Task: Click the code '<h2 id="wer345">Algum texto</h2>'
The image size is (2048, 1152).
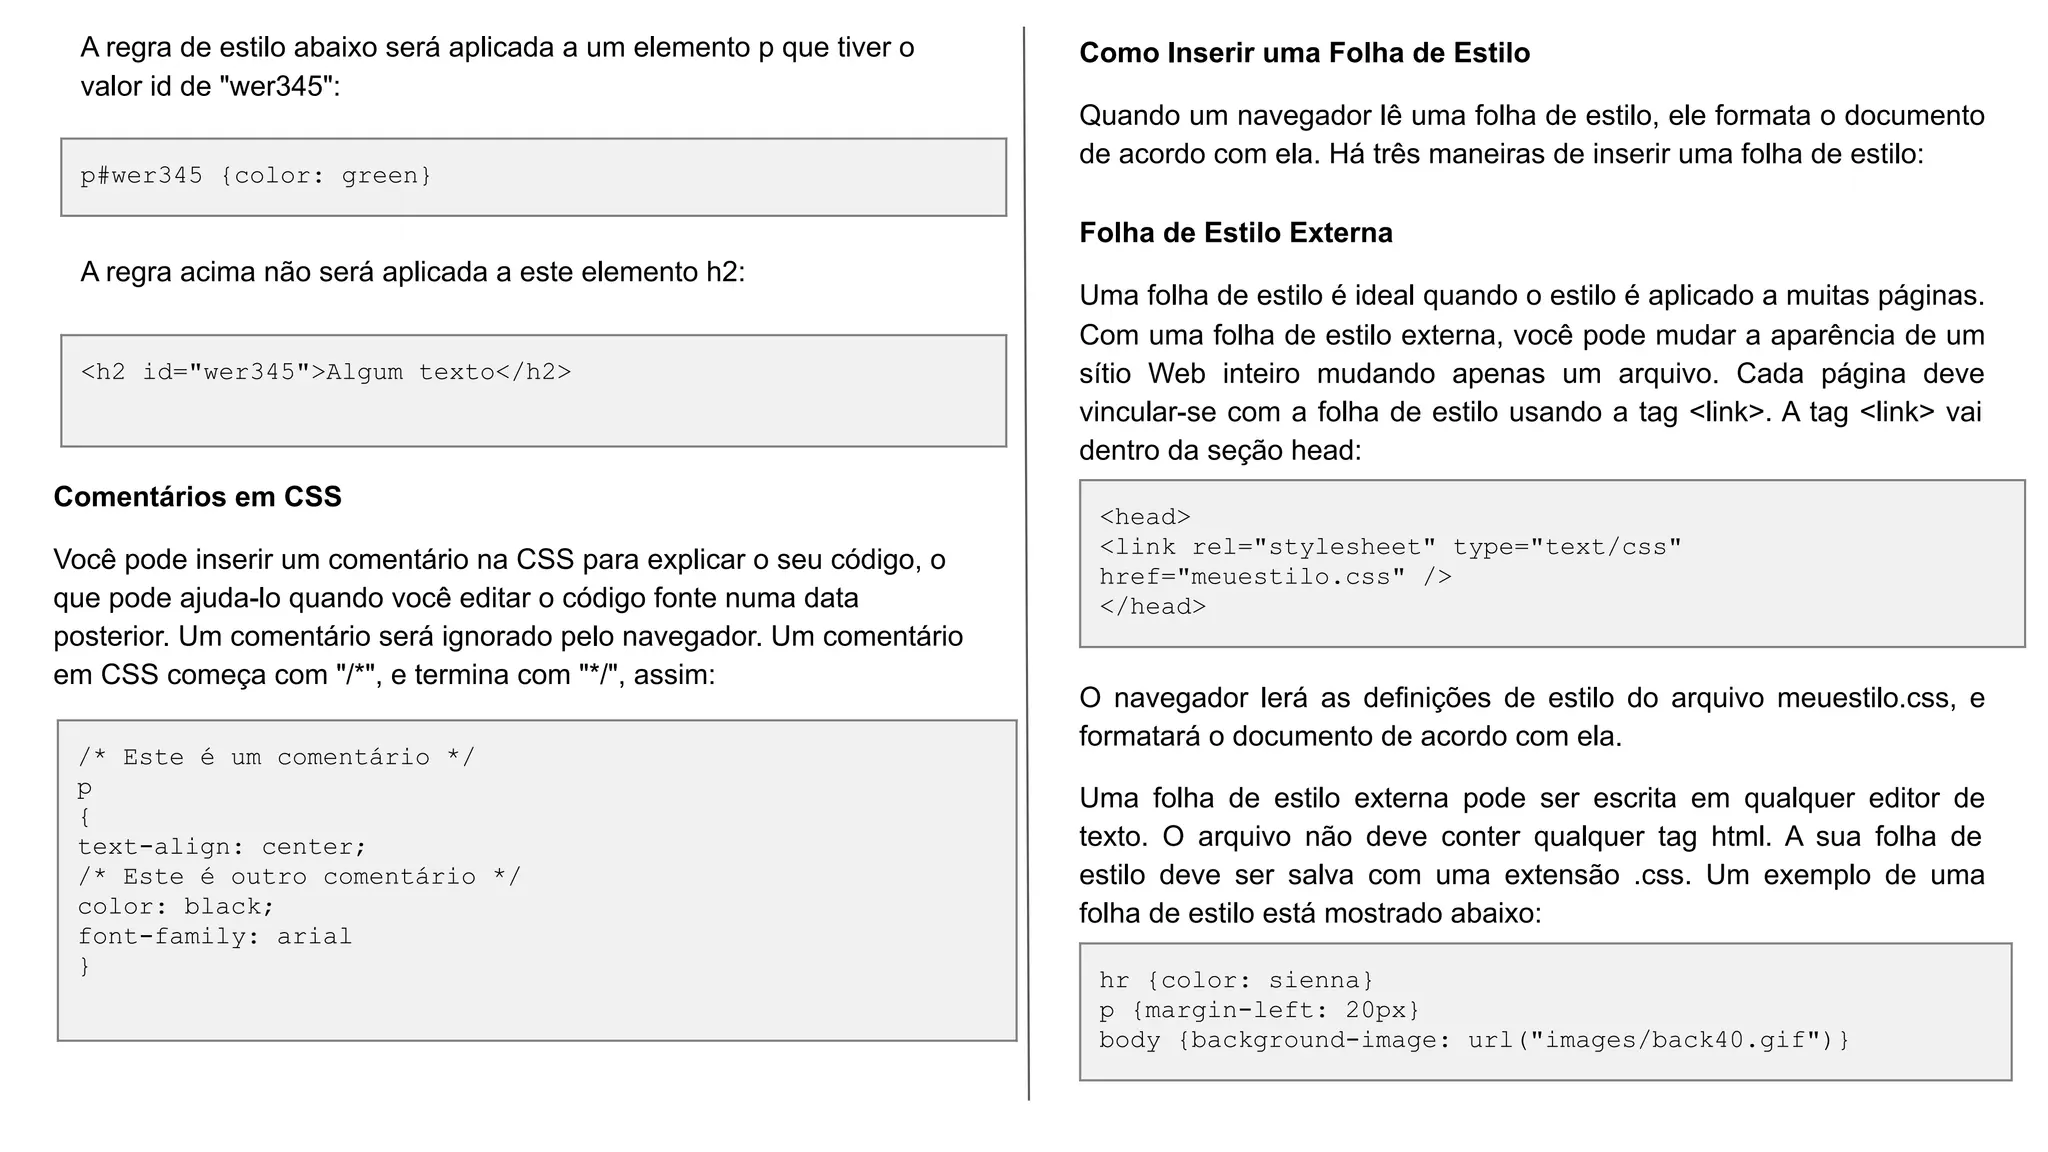Action: point(326,372)
